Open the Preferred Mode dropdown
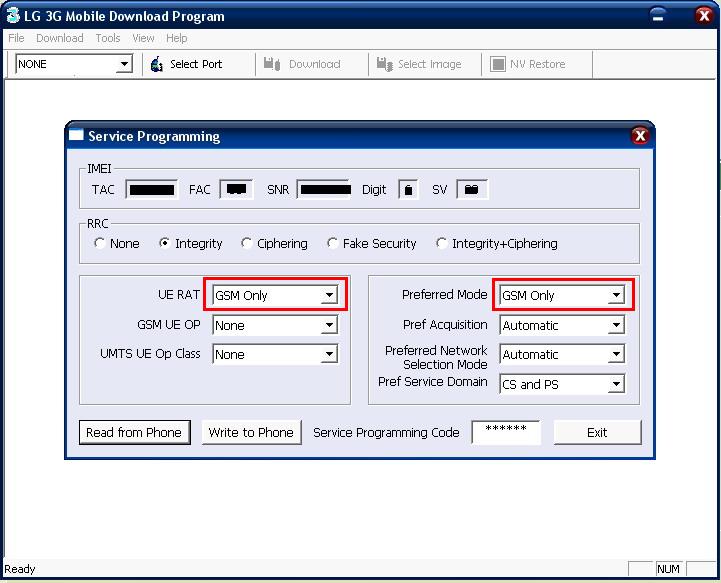Screen dimensions: 721x583 (616, 295)
